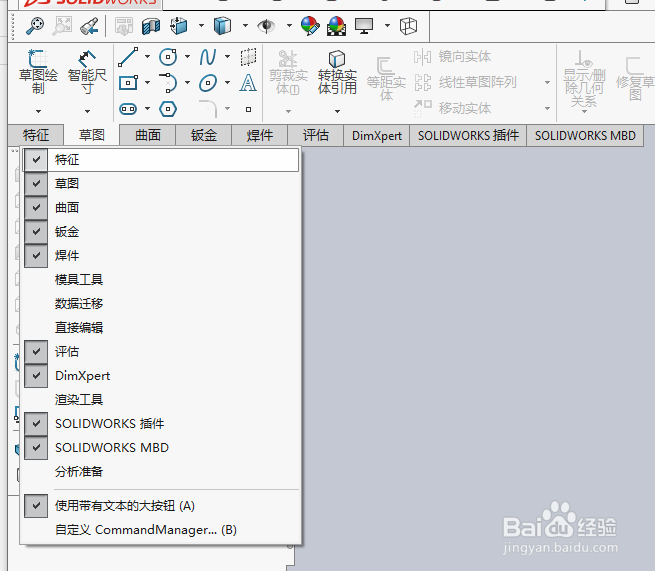
Task: Select the sketch Text tool (A)
Action: click(x=248, y=83)
